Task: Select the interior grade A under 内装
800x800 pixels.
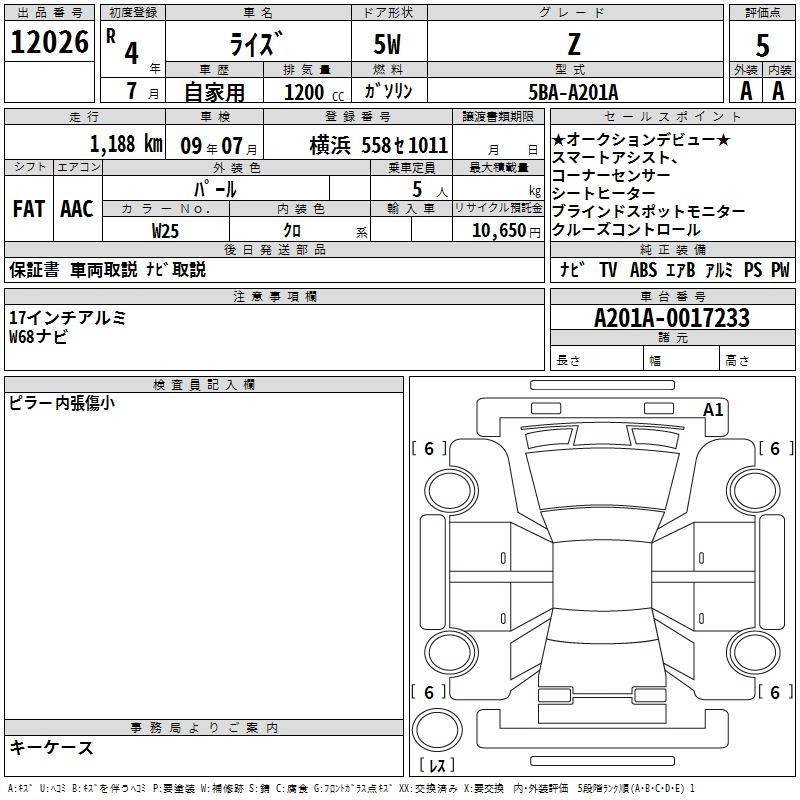Action: coord(778,91)
